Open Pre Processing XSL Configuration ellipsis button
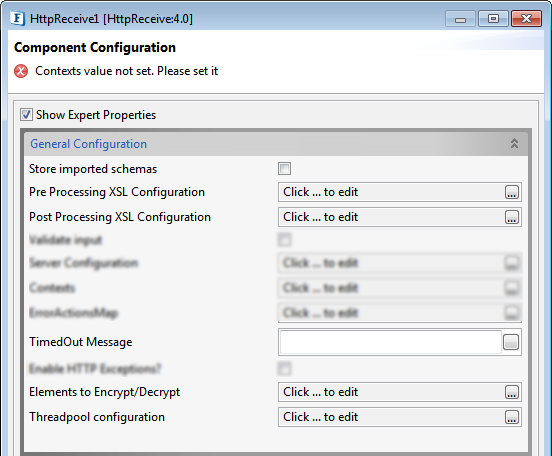The image size is (552, 456). pyautogui.click(x=512, y=192)
